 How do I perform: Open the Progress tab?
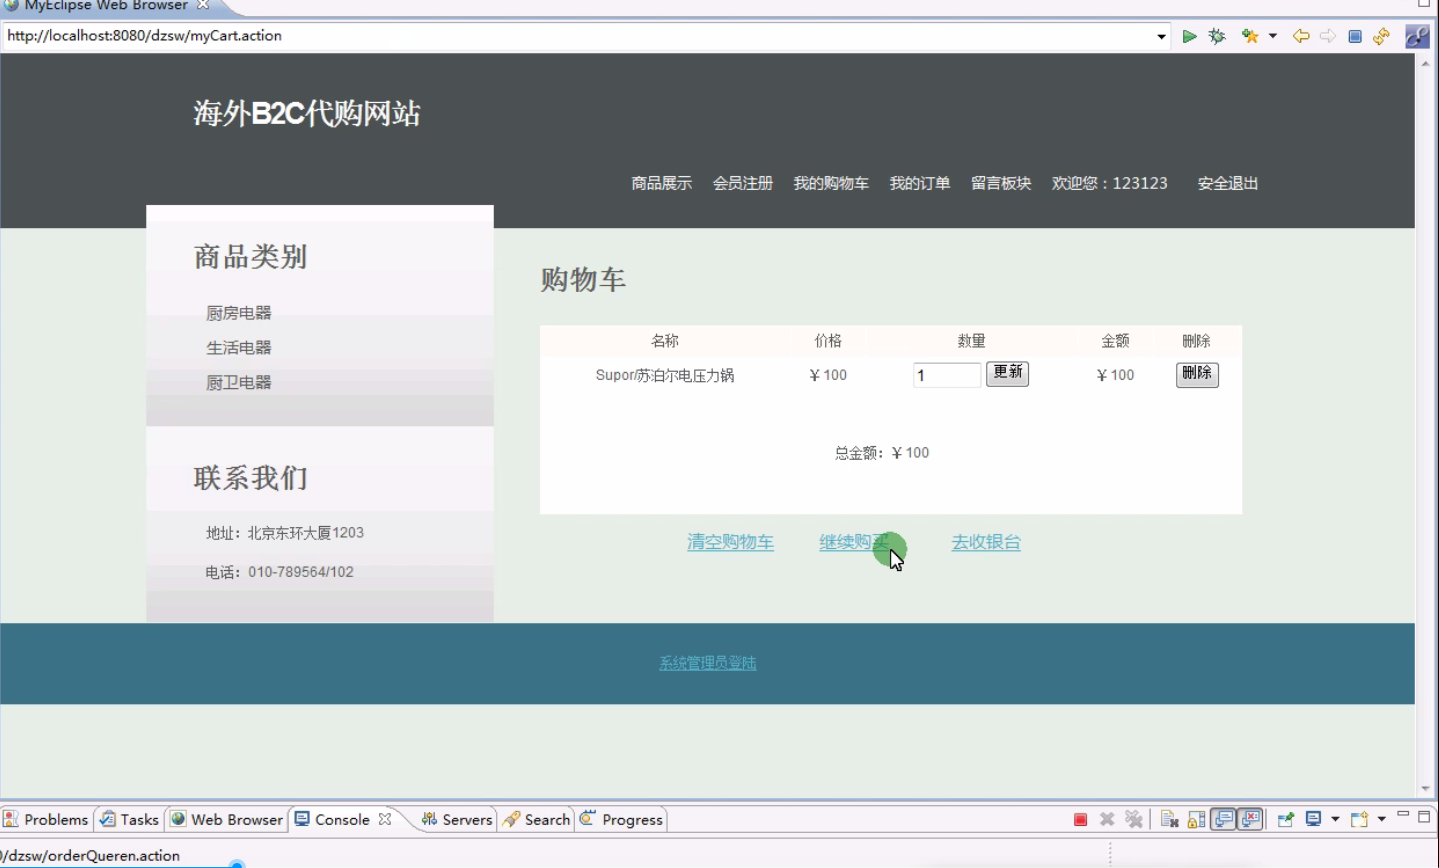(621, 819)
